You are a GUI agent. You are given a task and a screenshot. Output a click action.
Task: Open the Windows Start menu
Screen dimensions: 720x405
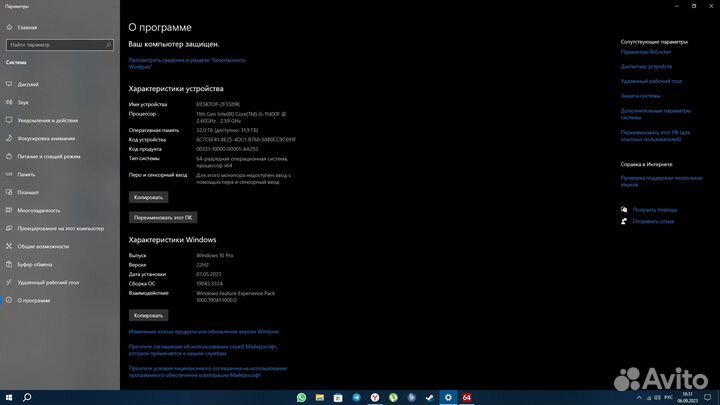[9, 398]
